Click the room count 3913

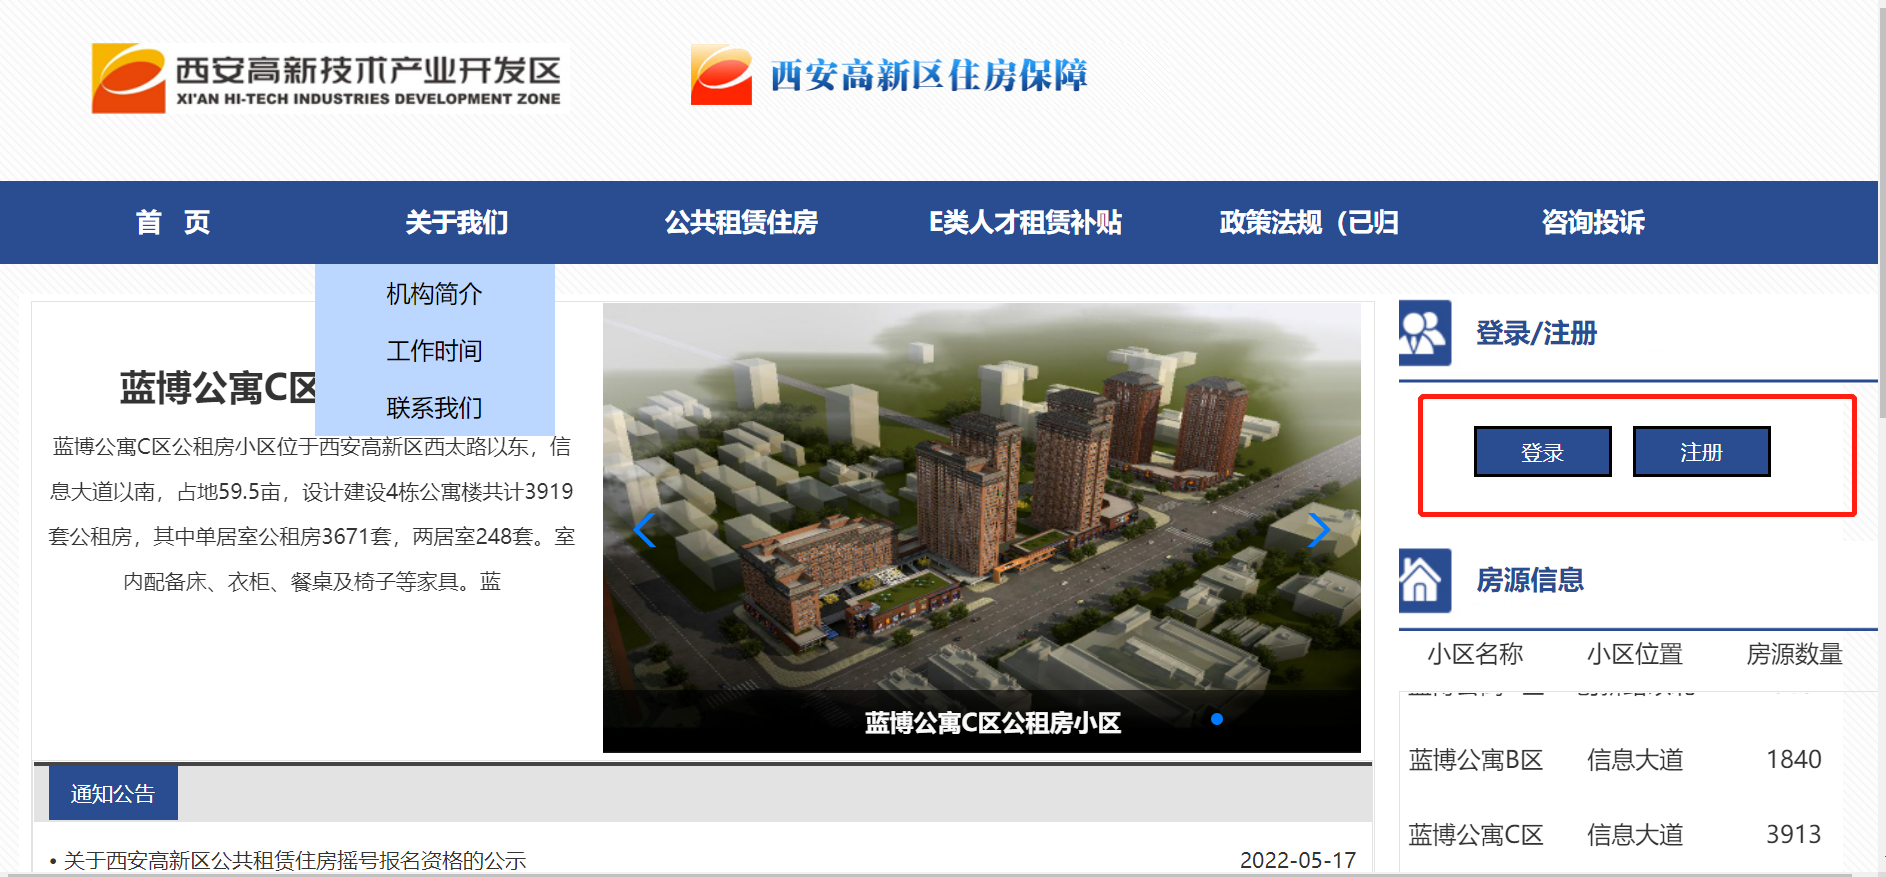click(x=1794, y=835)
